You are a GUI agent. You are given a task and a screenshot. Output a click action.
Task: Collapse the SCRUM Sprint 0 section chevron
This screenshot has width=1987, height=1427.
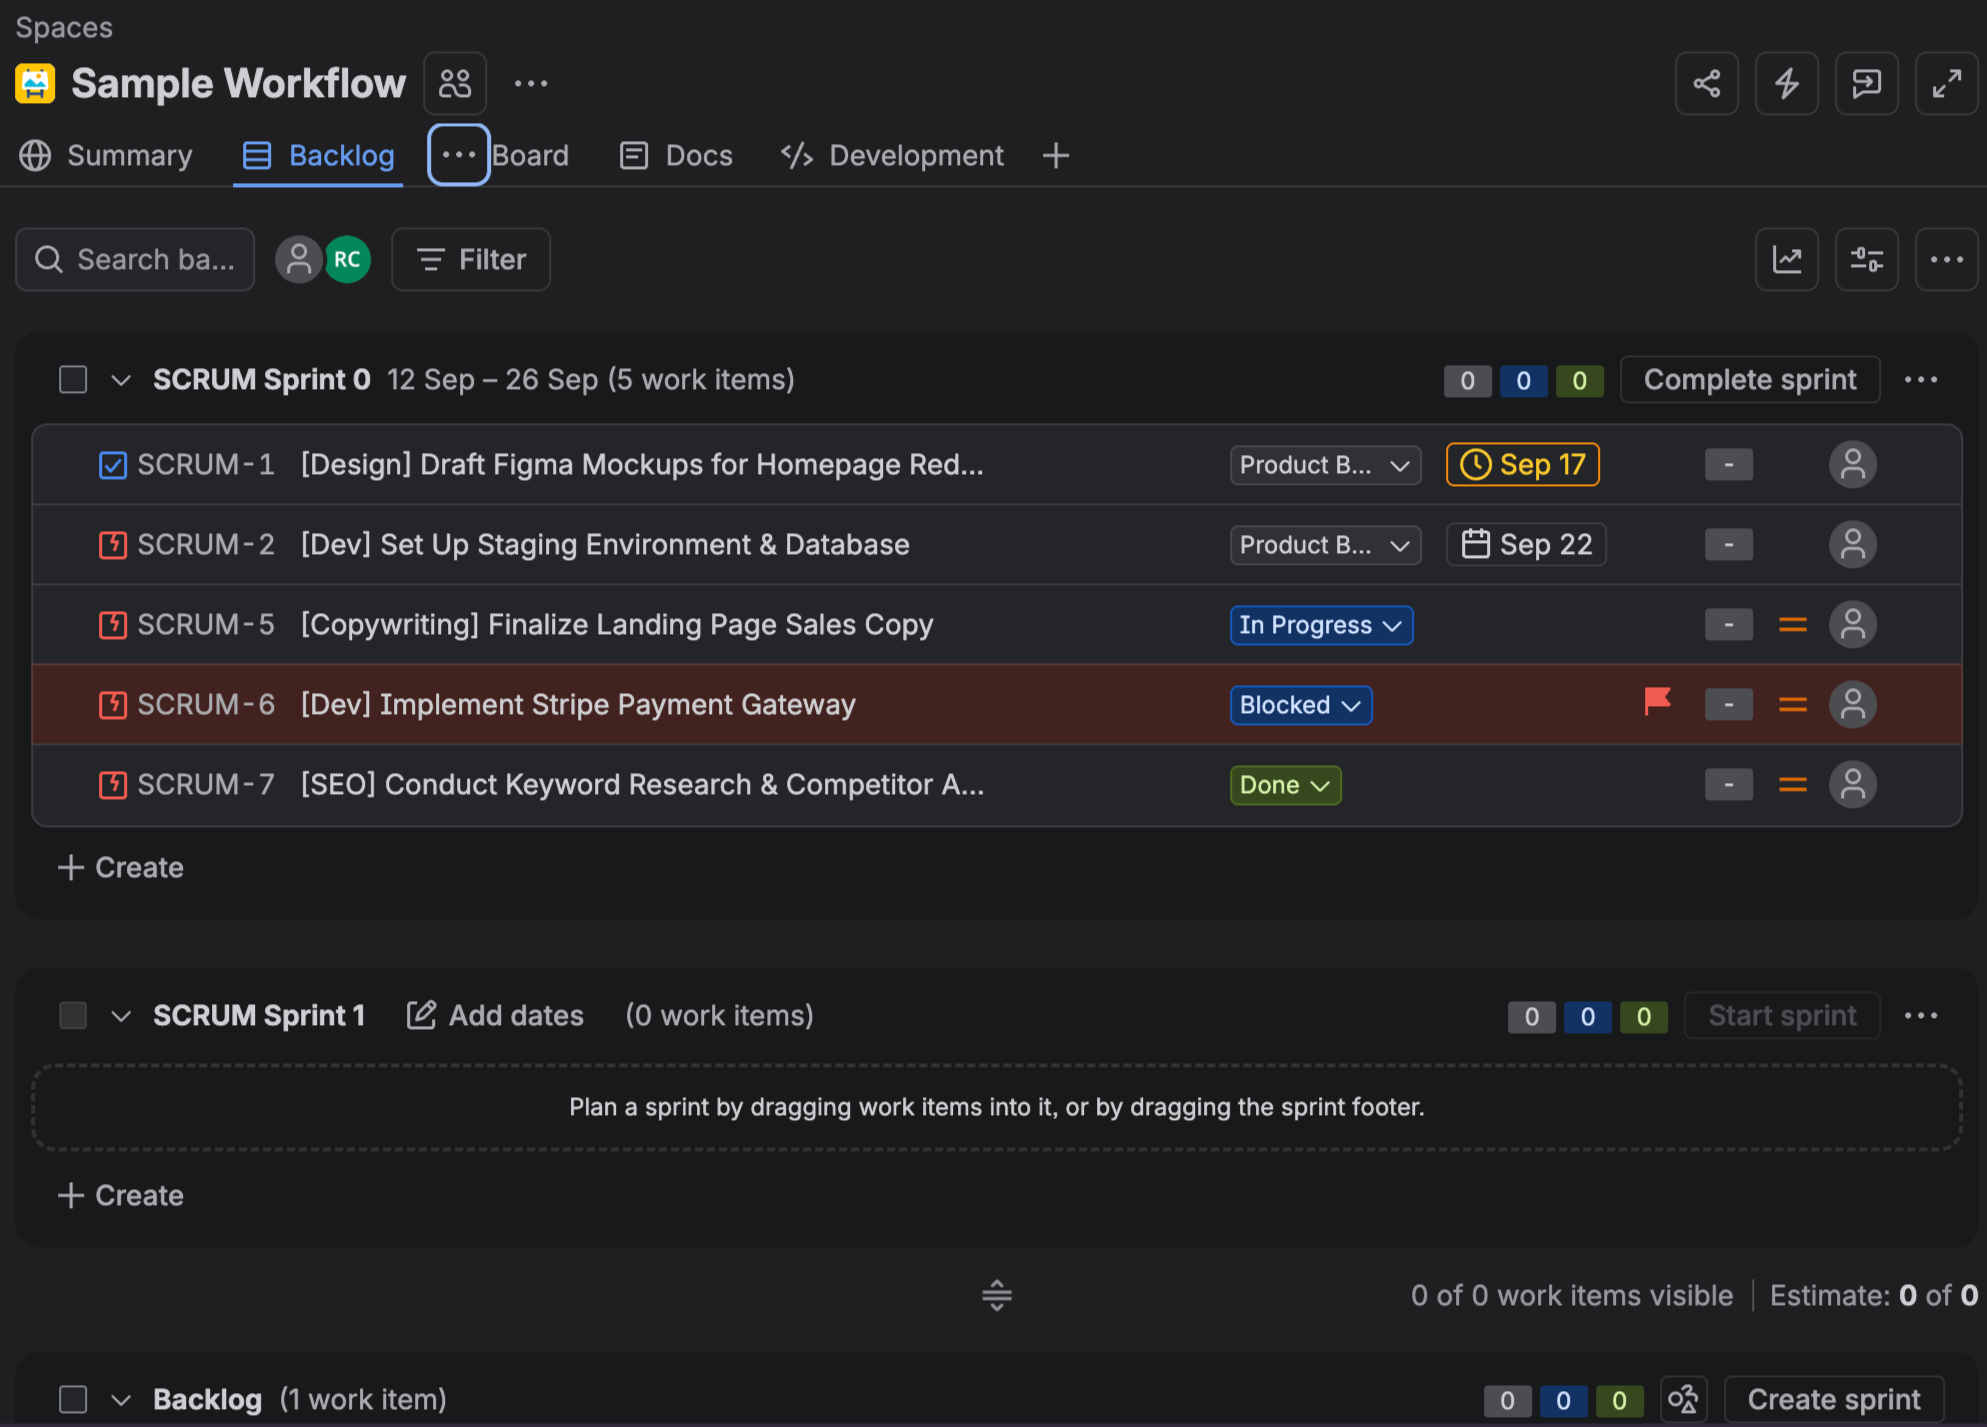click(x=121, y=380)
